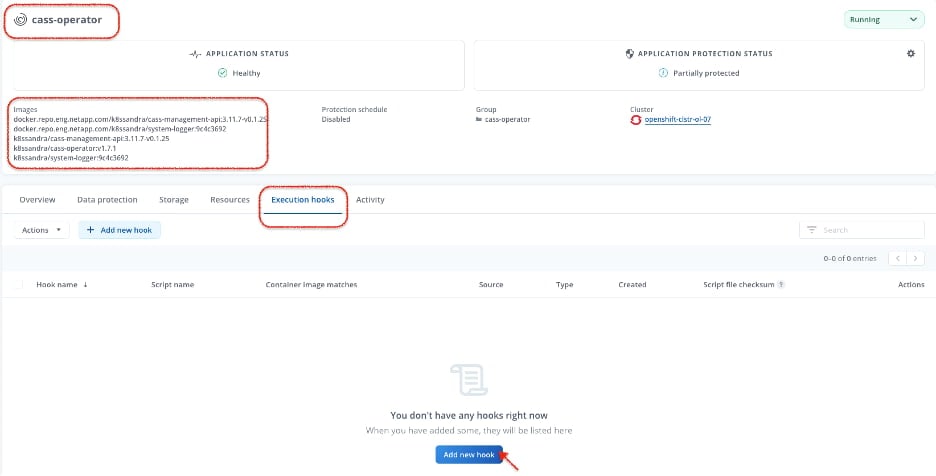The height and width of the screenshot is (476, 936).
Task: Open the openshift-clstr-ol-07 cluster link
Action: coord(678,119)
